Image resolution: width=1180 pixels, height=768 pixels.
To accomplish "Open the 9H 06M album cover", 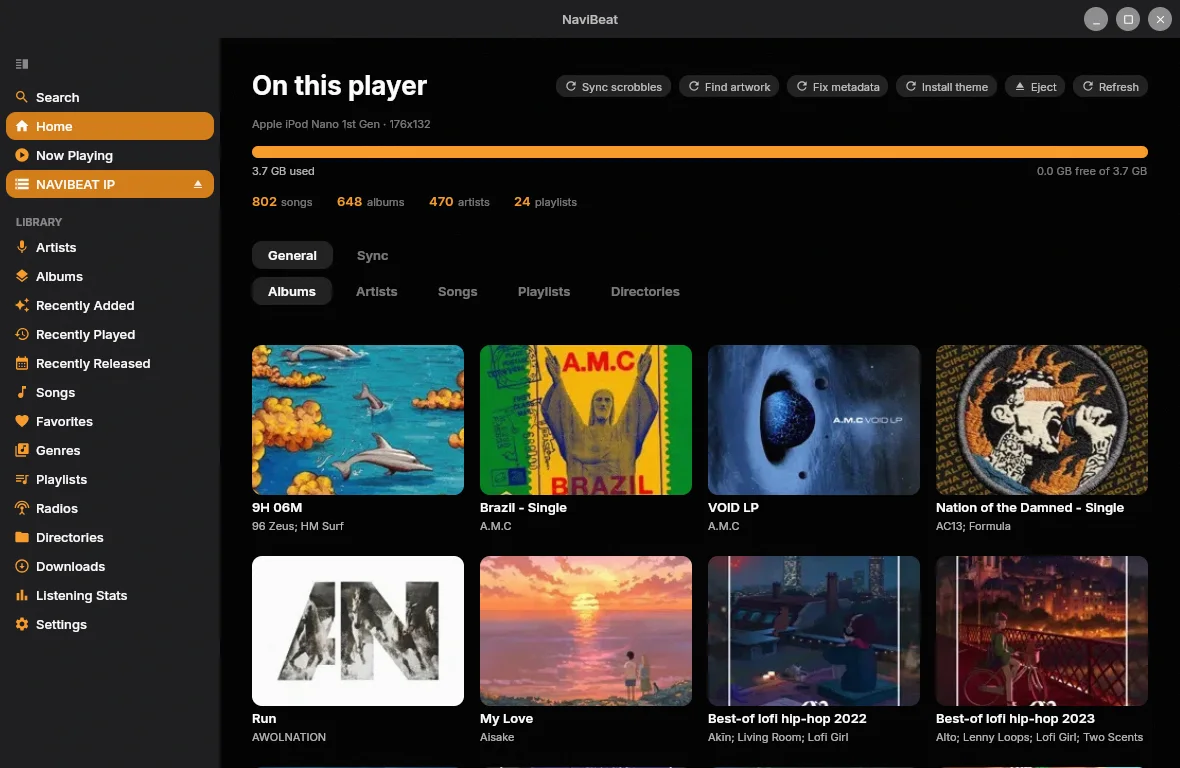I will click(358, 420).
